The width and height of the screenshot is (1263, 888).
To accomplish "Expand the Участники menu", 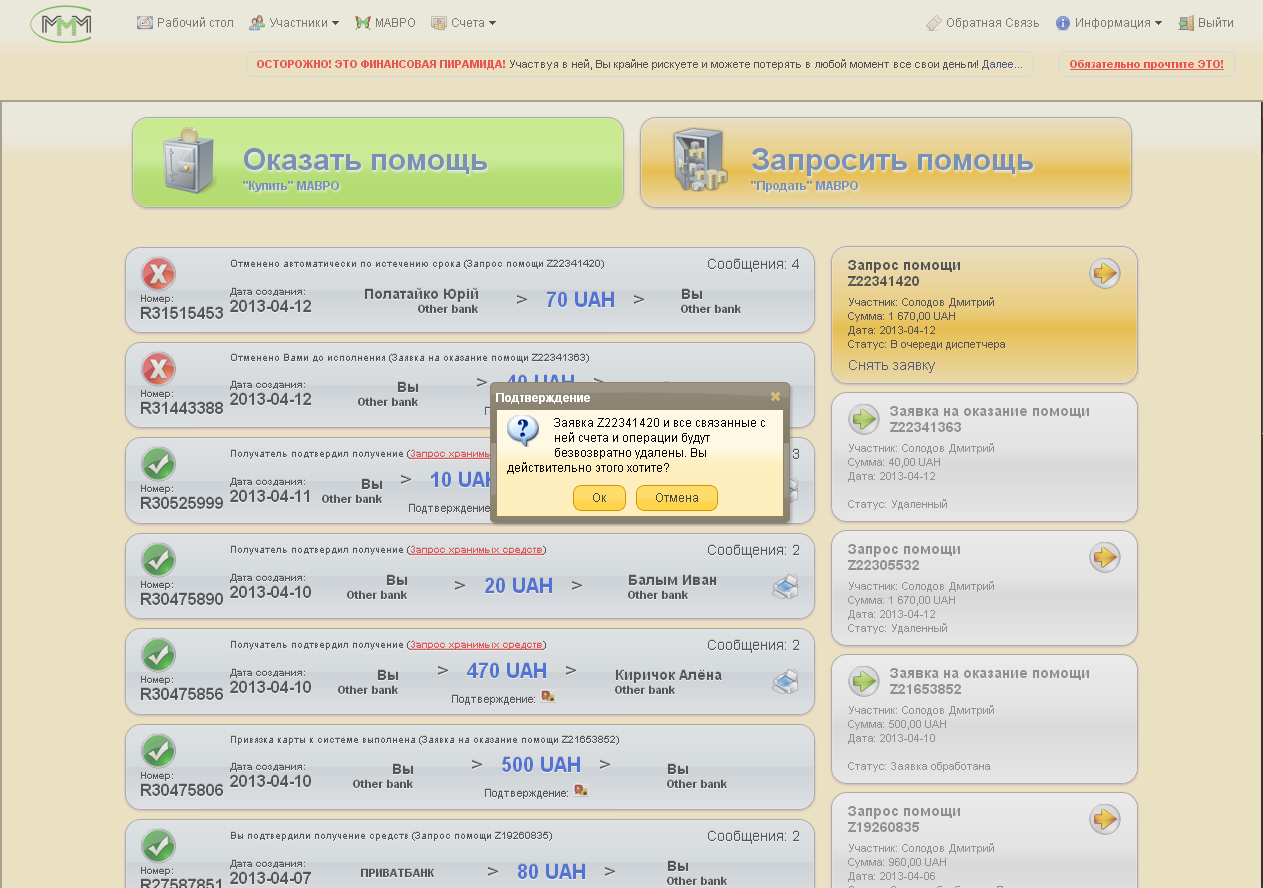I will (293, 22).
